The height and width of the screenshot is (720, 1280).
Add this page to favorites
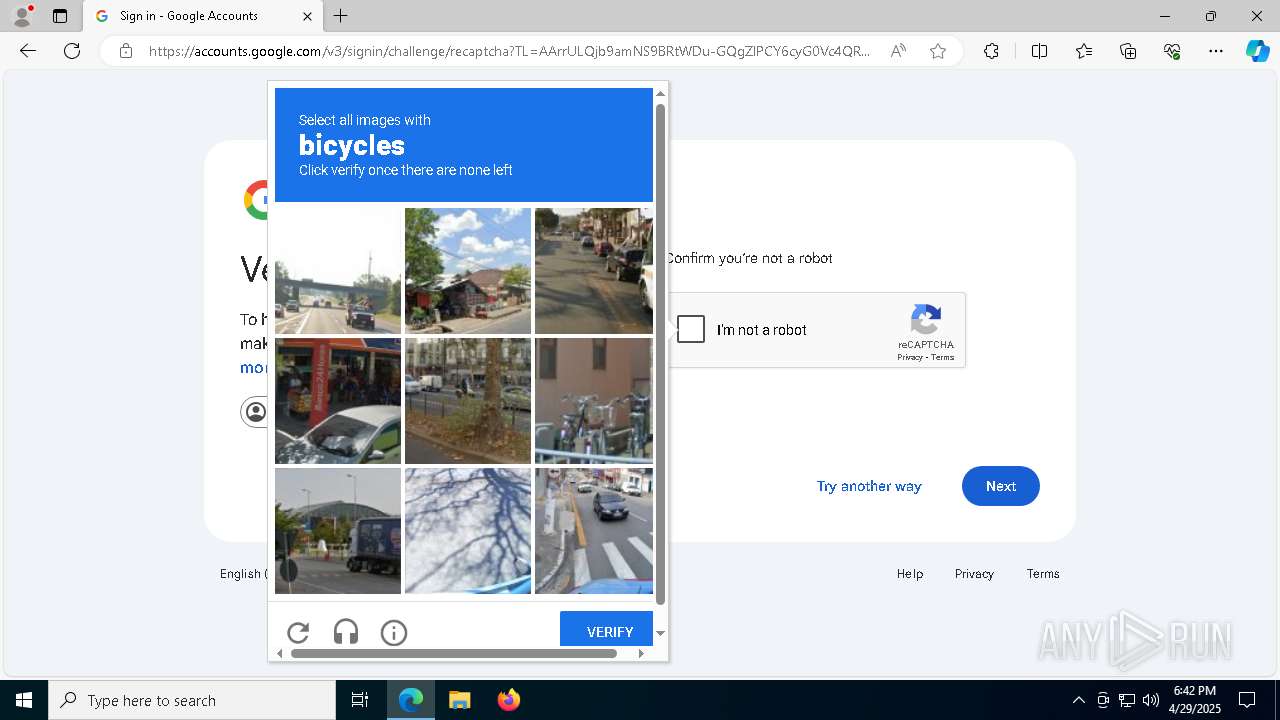(938, 51)
